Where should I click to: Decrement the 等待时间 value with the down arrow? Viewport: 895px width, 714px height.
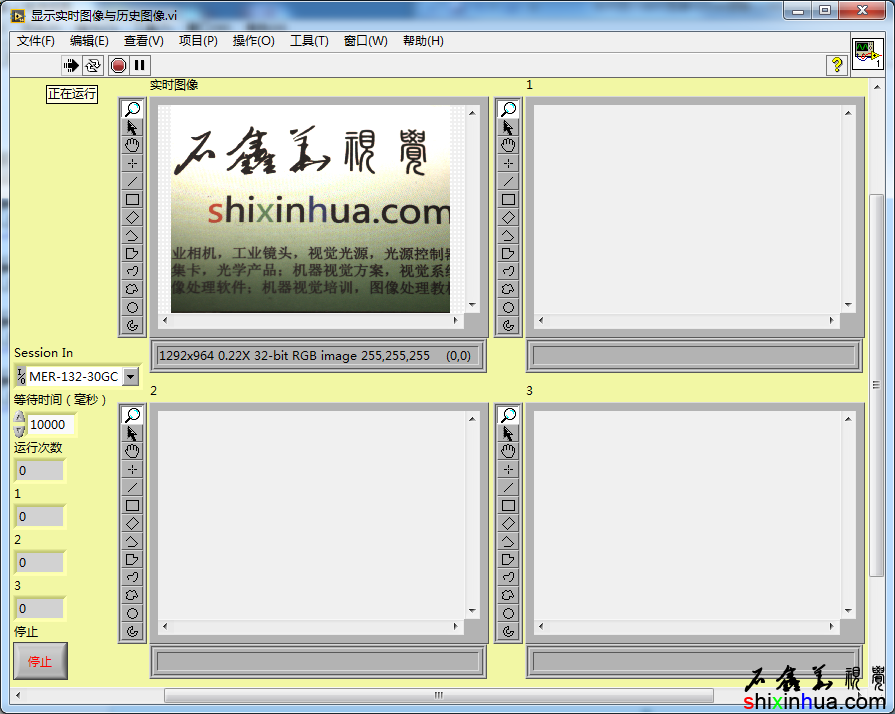(x=20, y=430)
